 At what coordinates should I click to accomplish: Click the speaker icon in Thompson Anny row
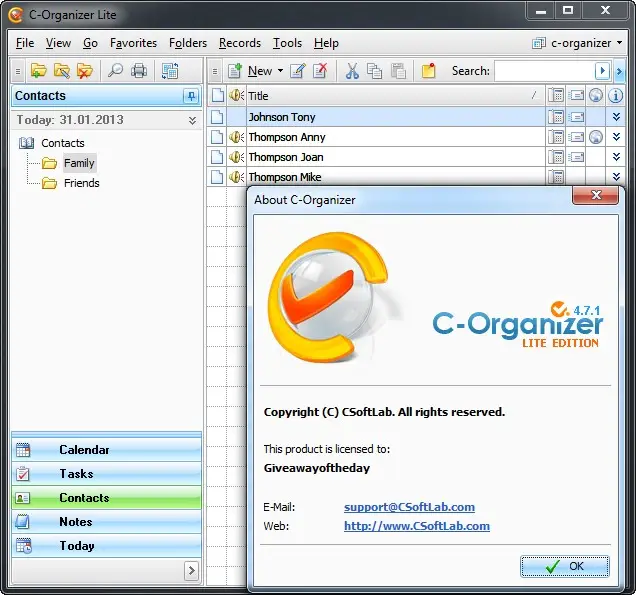236,137
